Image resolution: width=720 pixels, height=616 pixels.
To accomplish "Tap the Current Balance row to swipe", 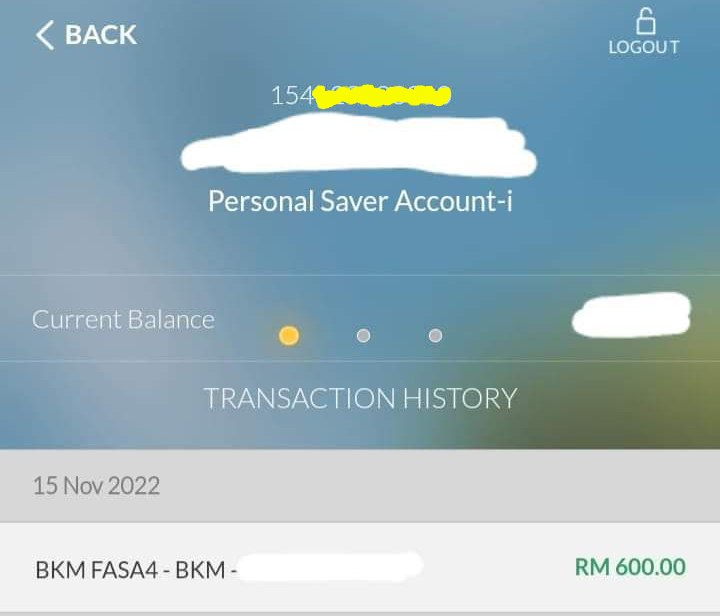I will [x=360, y=319].
